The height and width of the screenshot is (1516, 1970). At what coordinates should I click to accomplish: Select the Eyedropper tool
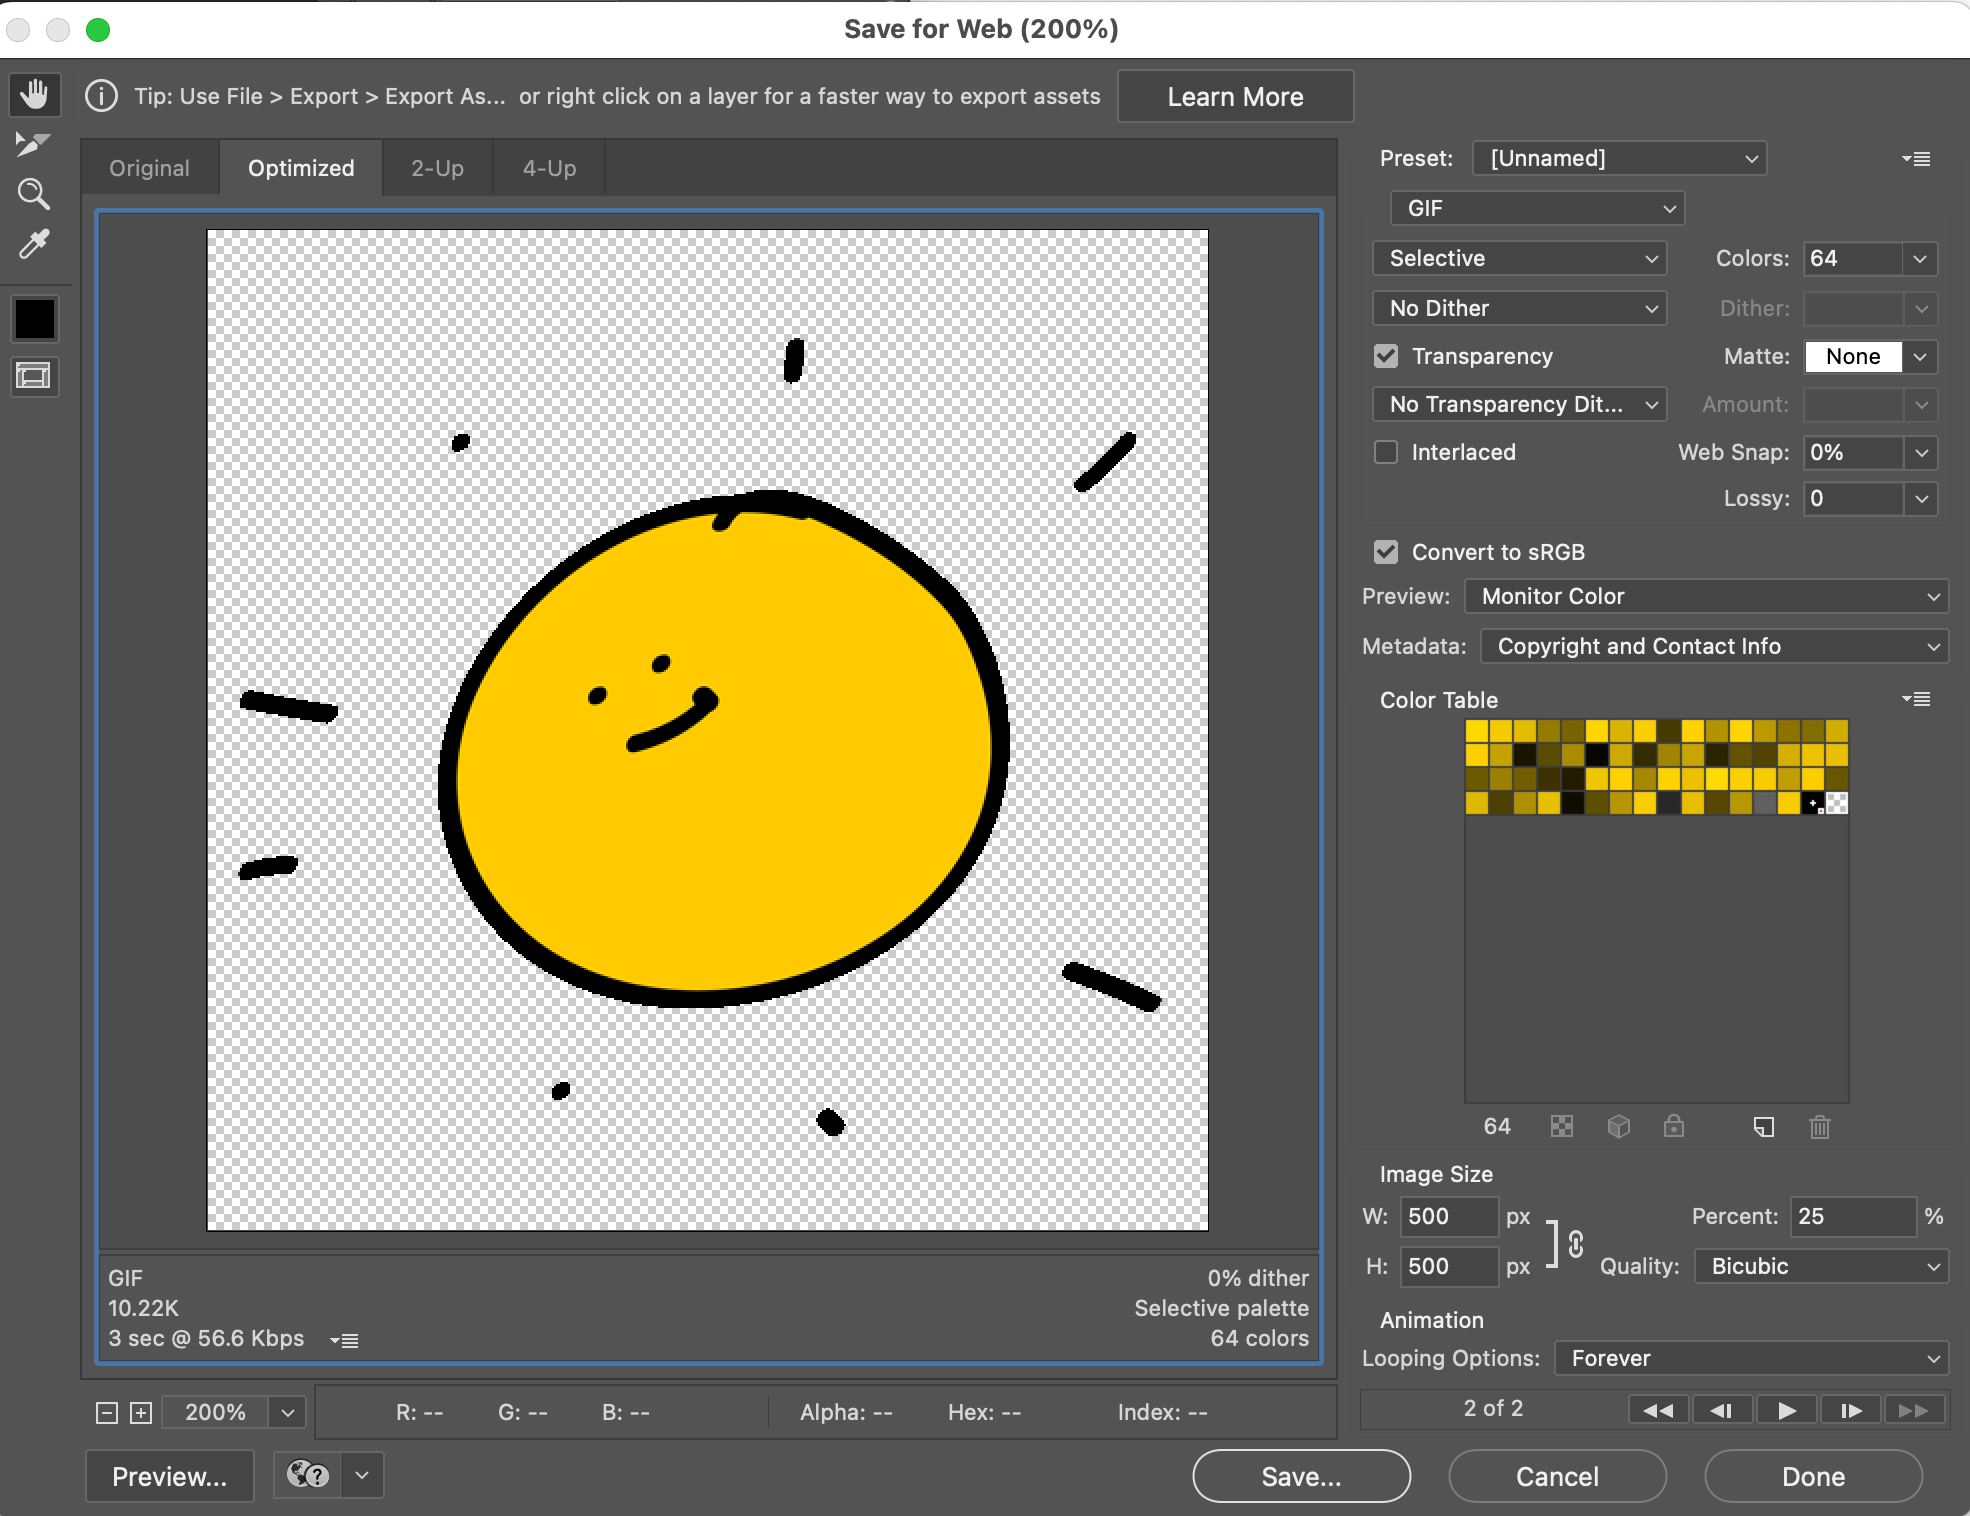(x=34, y=244)
